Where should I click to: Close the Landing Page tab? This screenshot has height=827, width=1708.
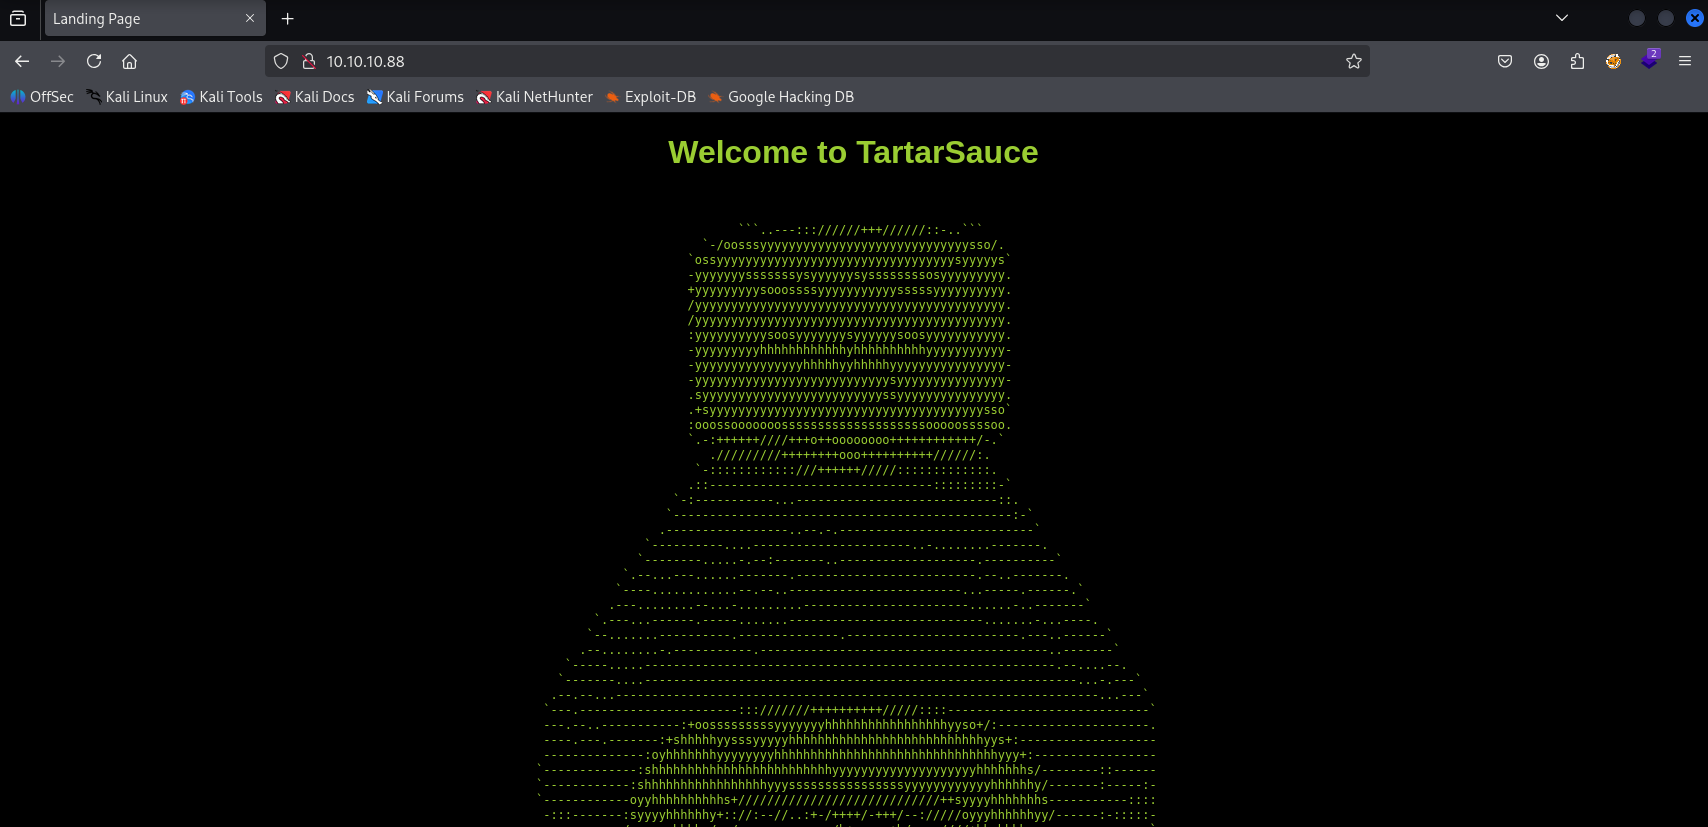click(250, 18)
